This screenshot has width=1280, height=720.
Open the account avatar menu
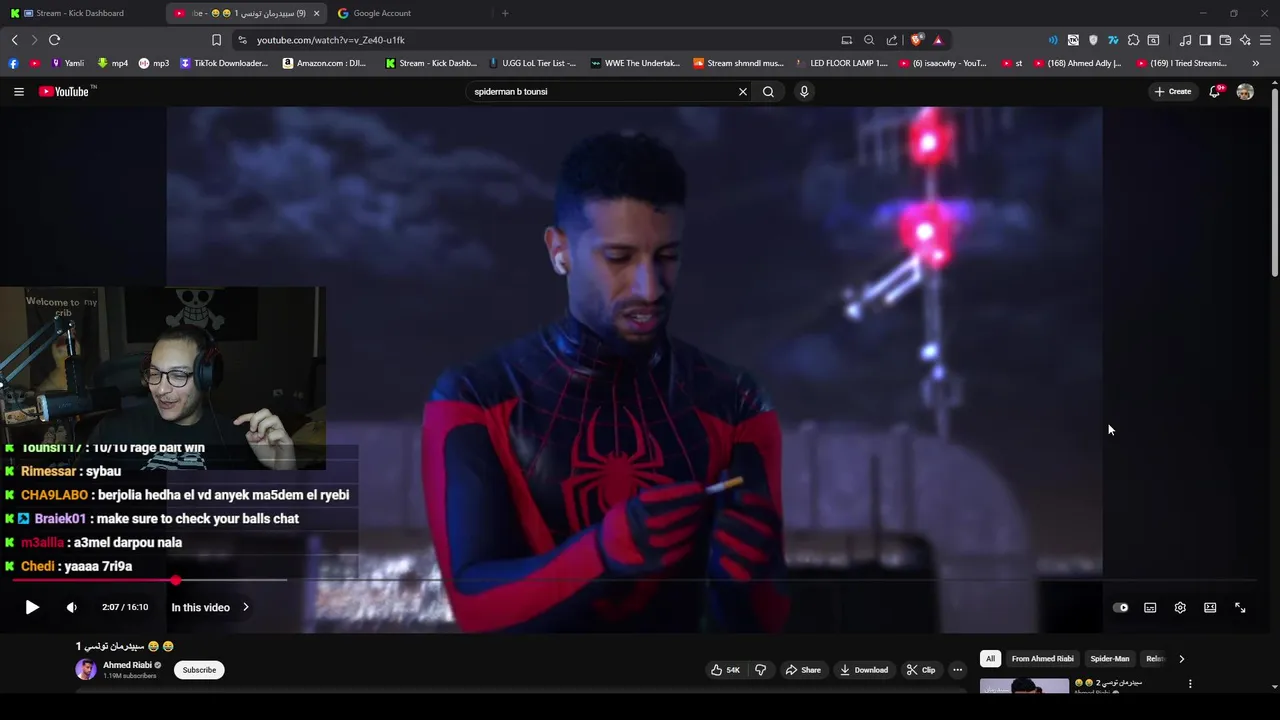1245,91
